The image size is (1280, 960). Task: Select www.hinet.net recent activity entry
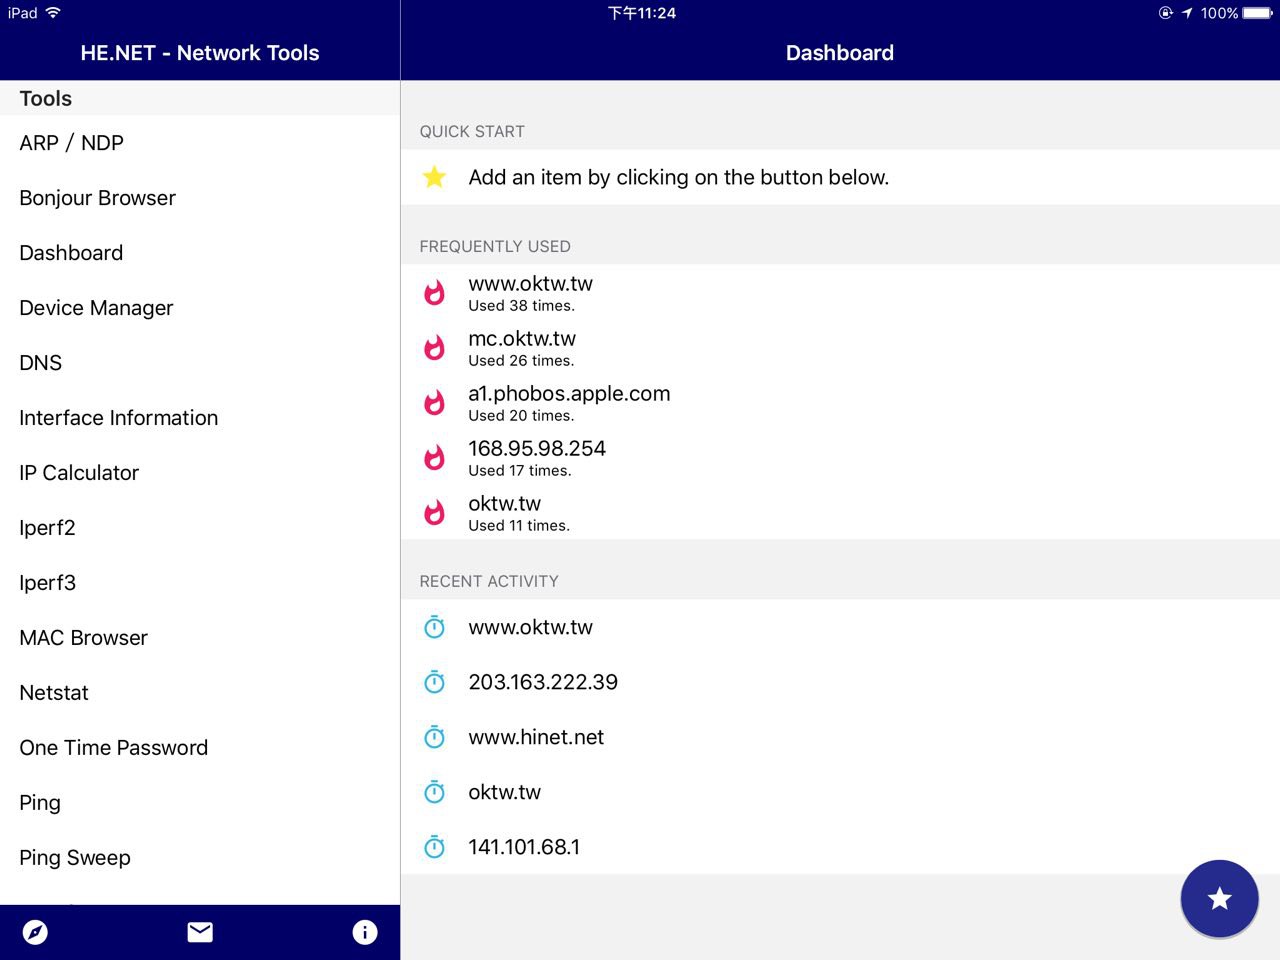tap(840, 737)
